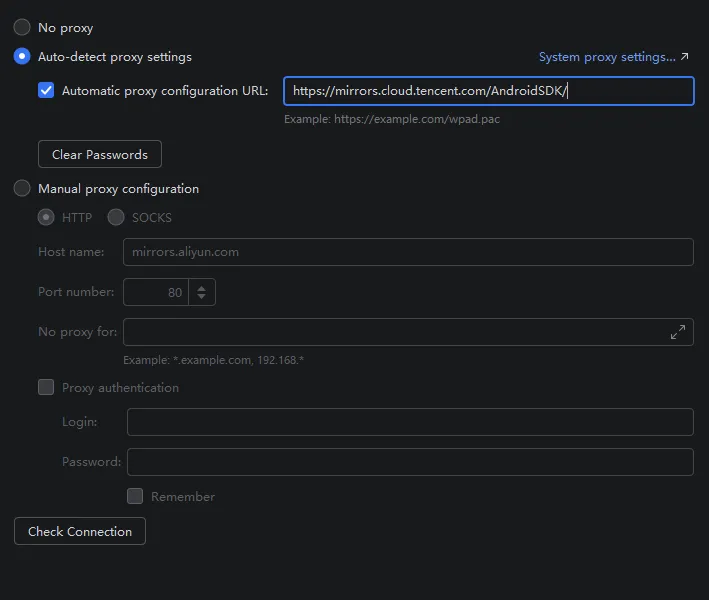Image resolution: width=709 pixels, height=600 pixels.
Task: Select Auto-detect proxy settings option
Action: pos(22,57)
